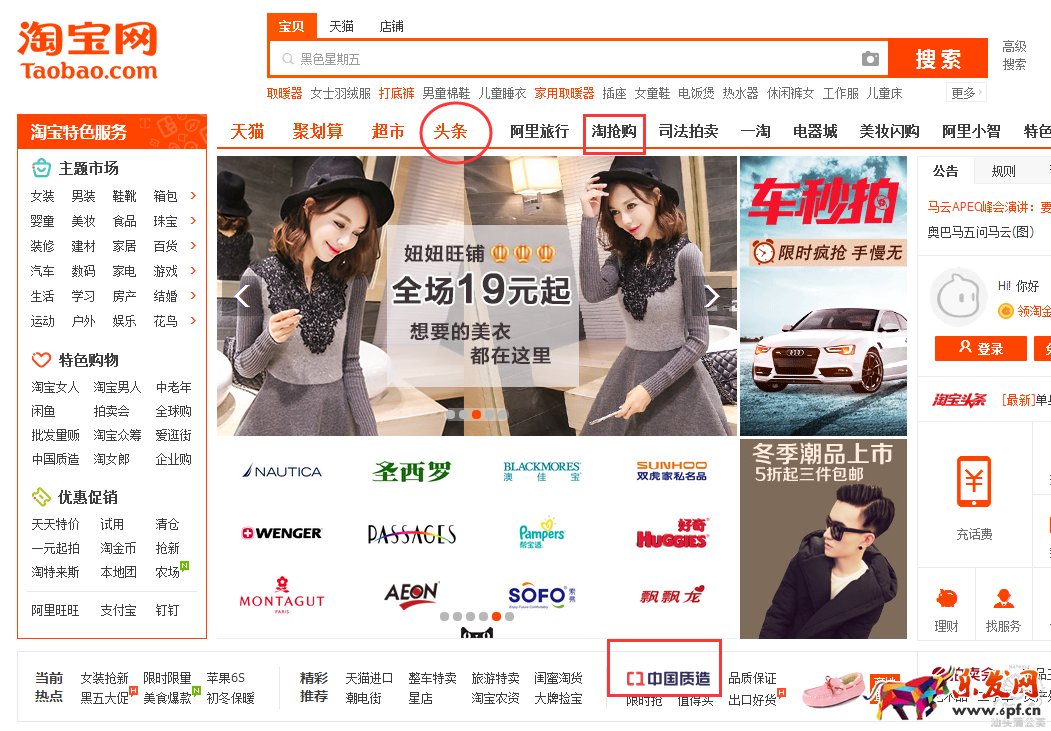
Task: Open the SOFO brand logo
Action: tap(542, 595)
